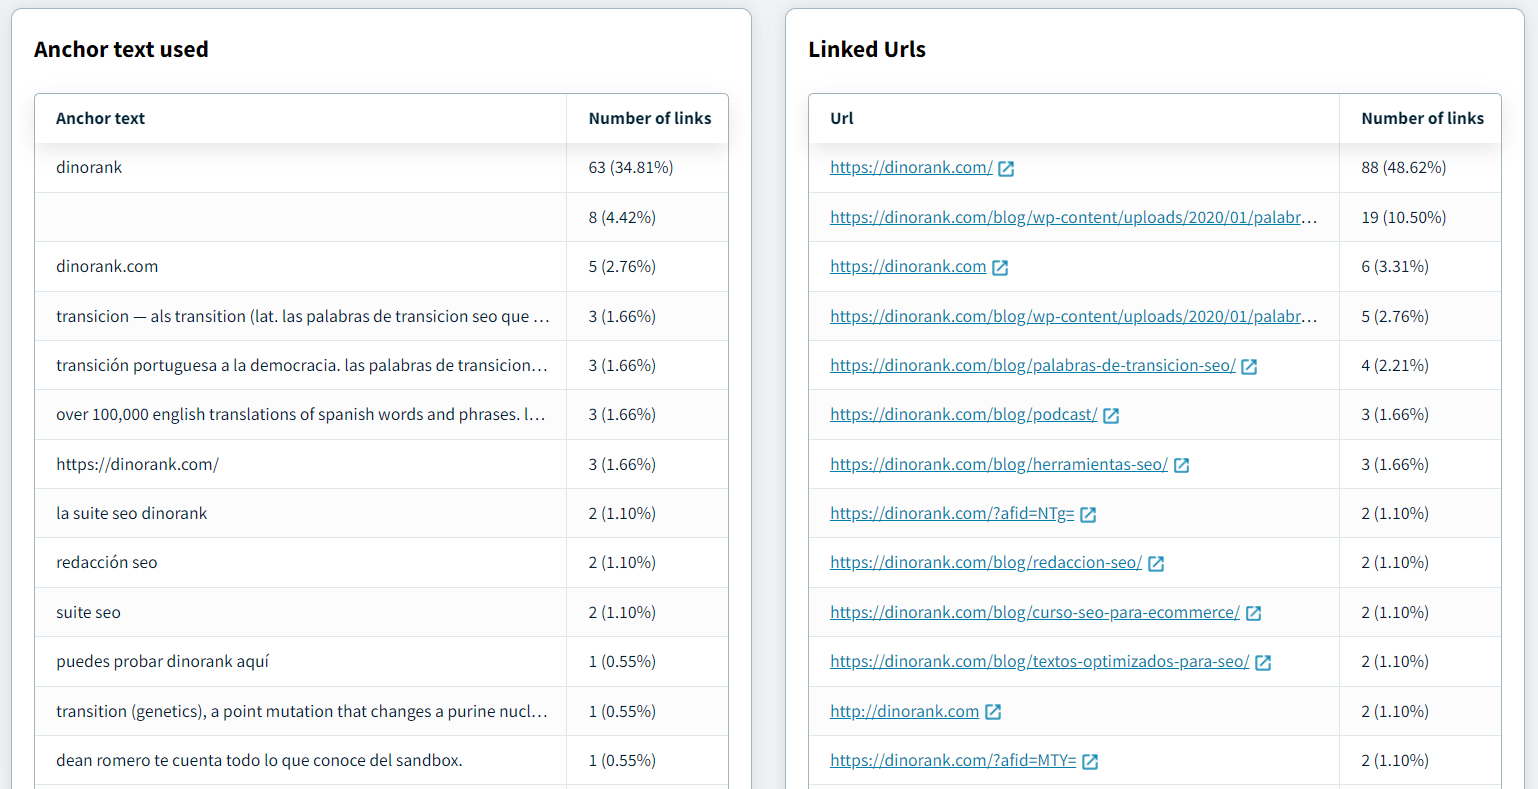Click Number of links header in anchor table
Viewport: 1538px width, 789px height.
coord(649,118)
